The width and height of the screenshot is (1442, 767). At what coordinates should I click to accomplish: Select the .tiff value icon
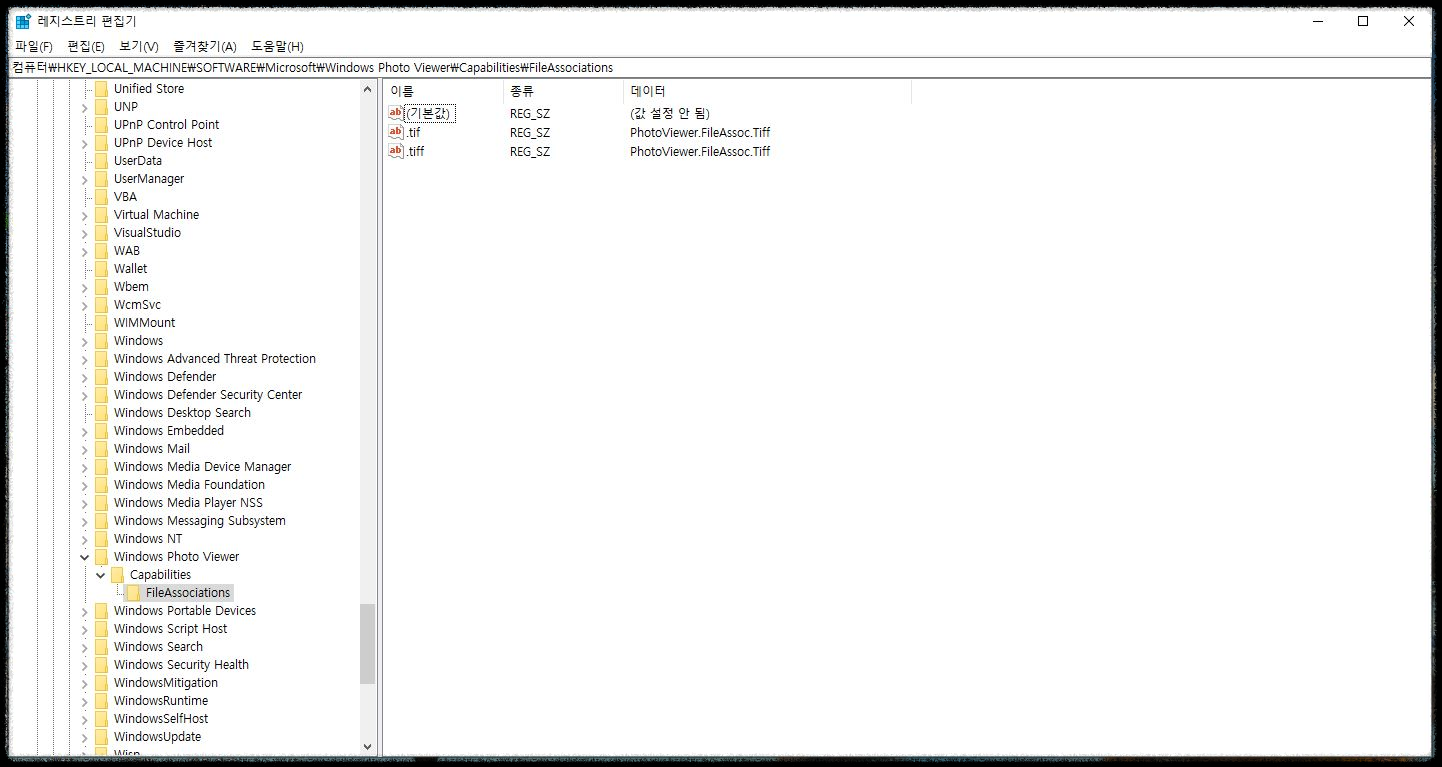[x=396, y=151]
